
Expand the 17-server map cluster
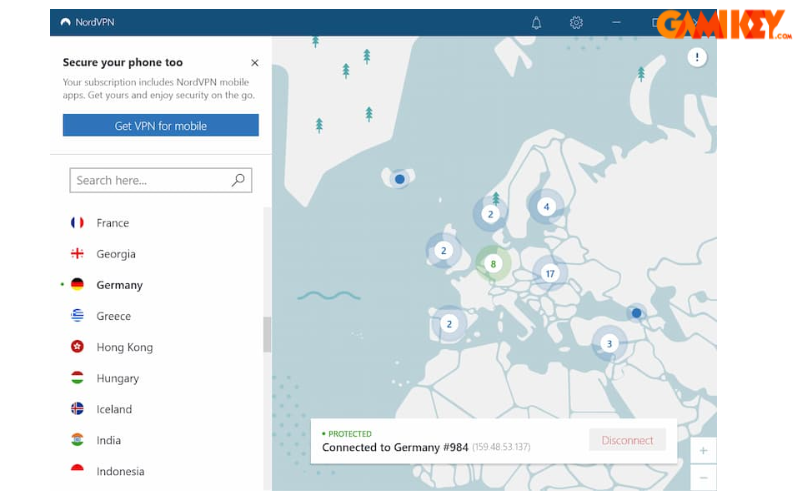549,273
